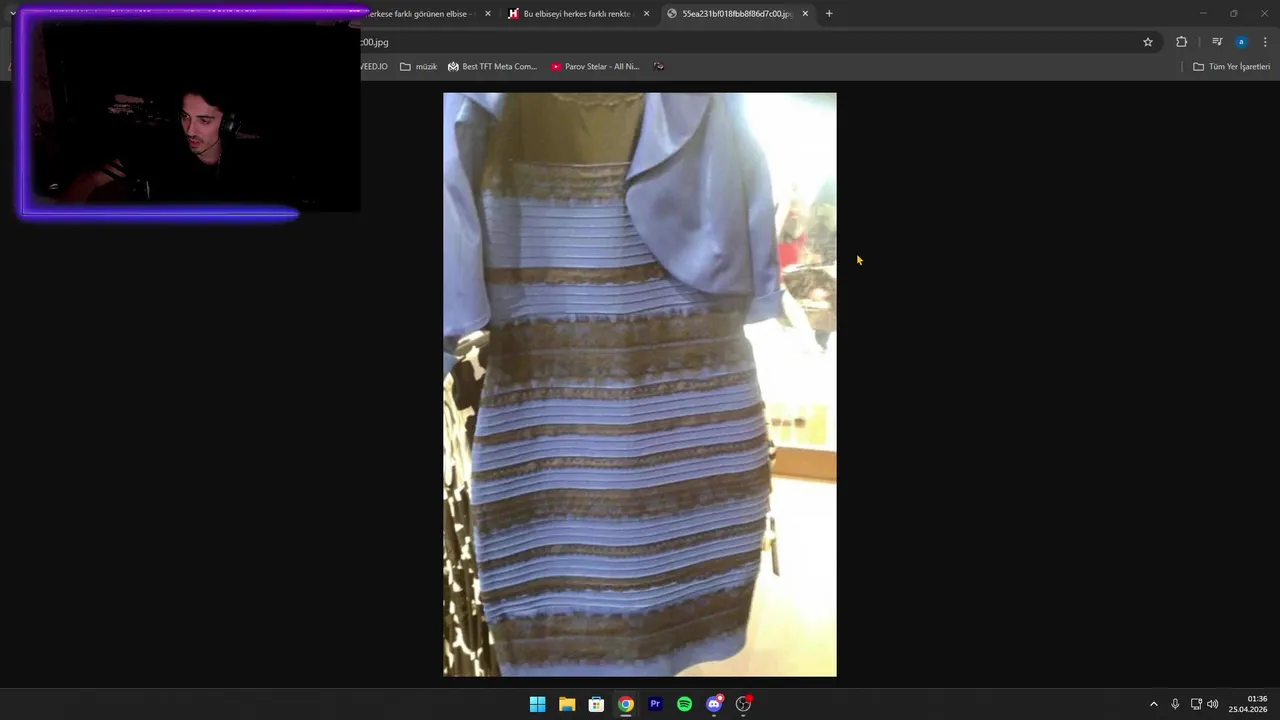Switch to 'Bu elbiseyi herkes farklı renkte' tab
The height and width of the screenshot is (720, 1280).
tap(576, 14)
